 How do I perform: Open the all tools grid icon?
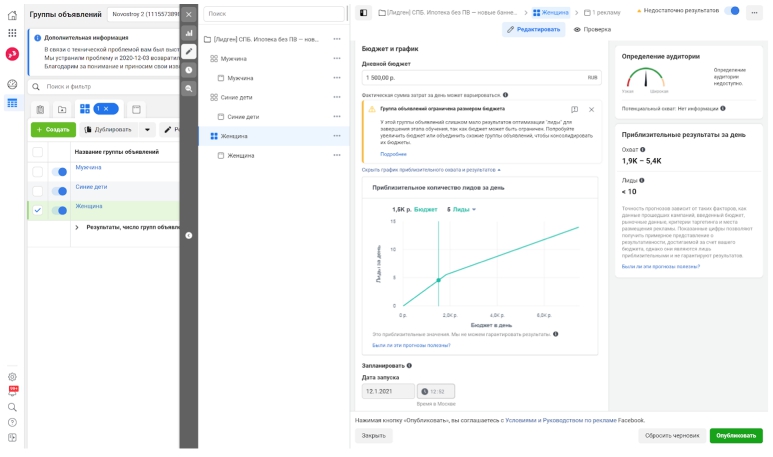(x=12, y=33)
